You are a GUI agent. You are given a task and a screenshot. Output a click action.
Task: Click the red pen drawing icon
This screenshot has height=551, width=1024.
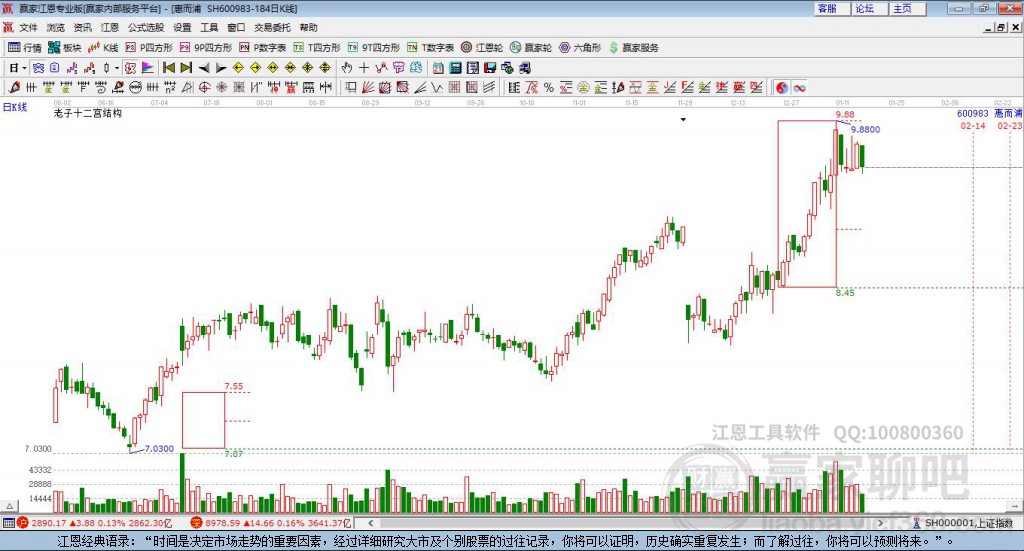pyautogui.click(x=14, y=87)
